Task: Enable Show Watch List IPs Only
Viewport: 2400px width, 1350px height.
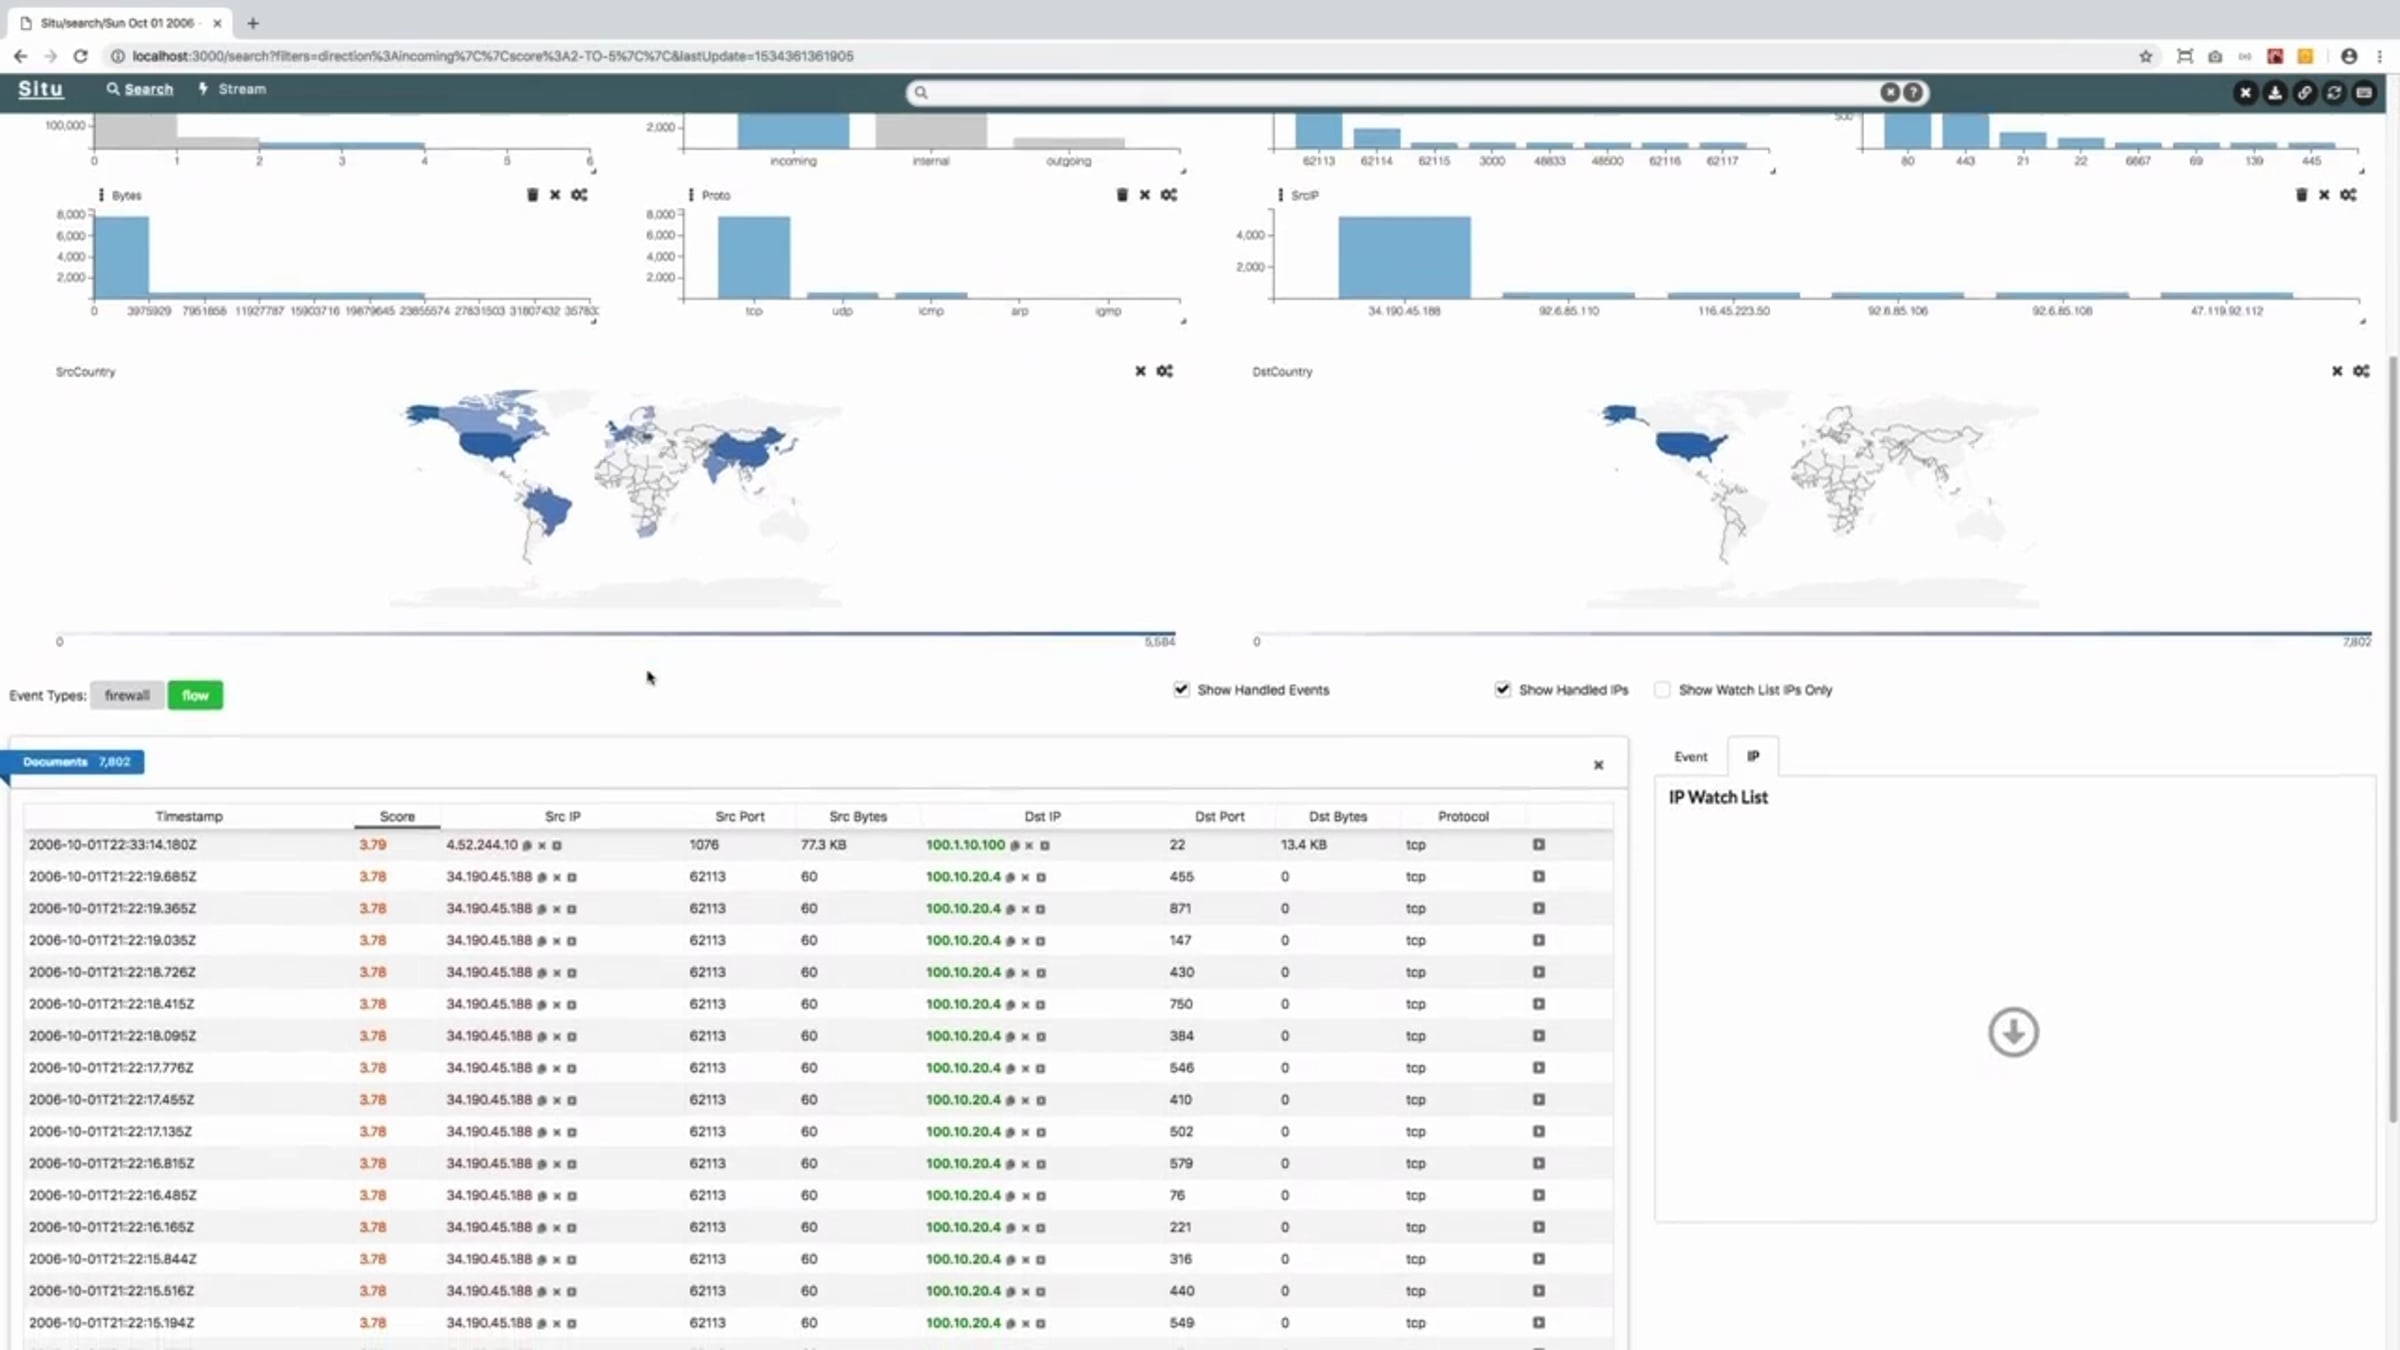Action: click(x=1662, y=689)
